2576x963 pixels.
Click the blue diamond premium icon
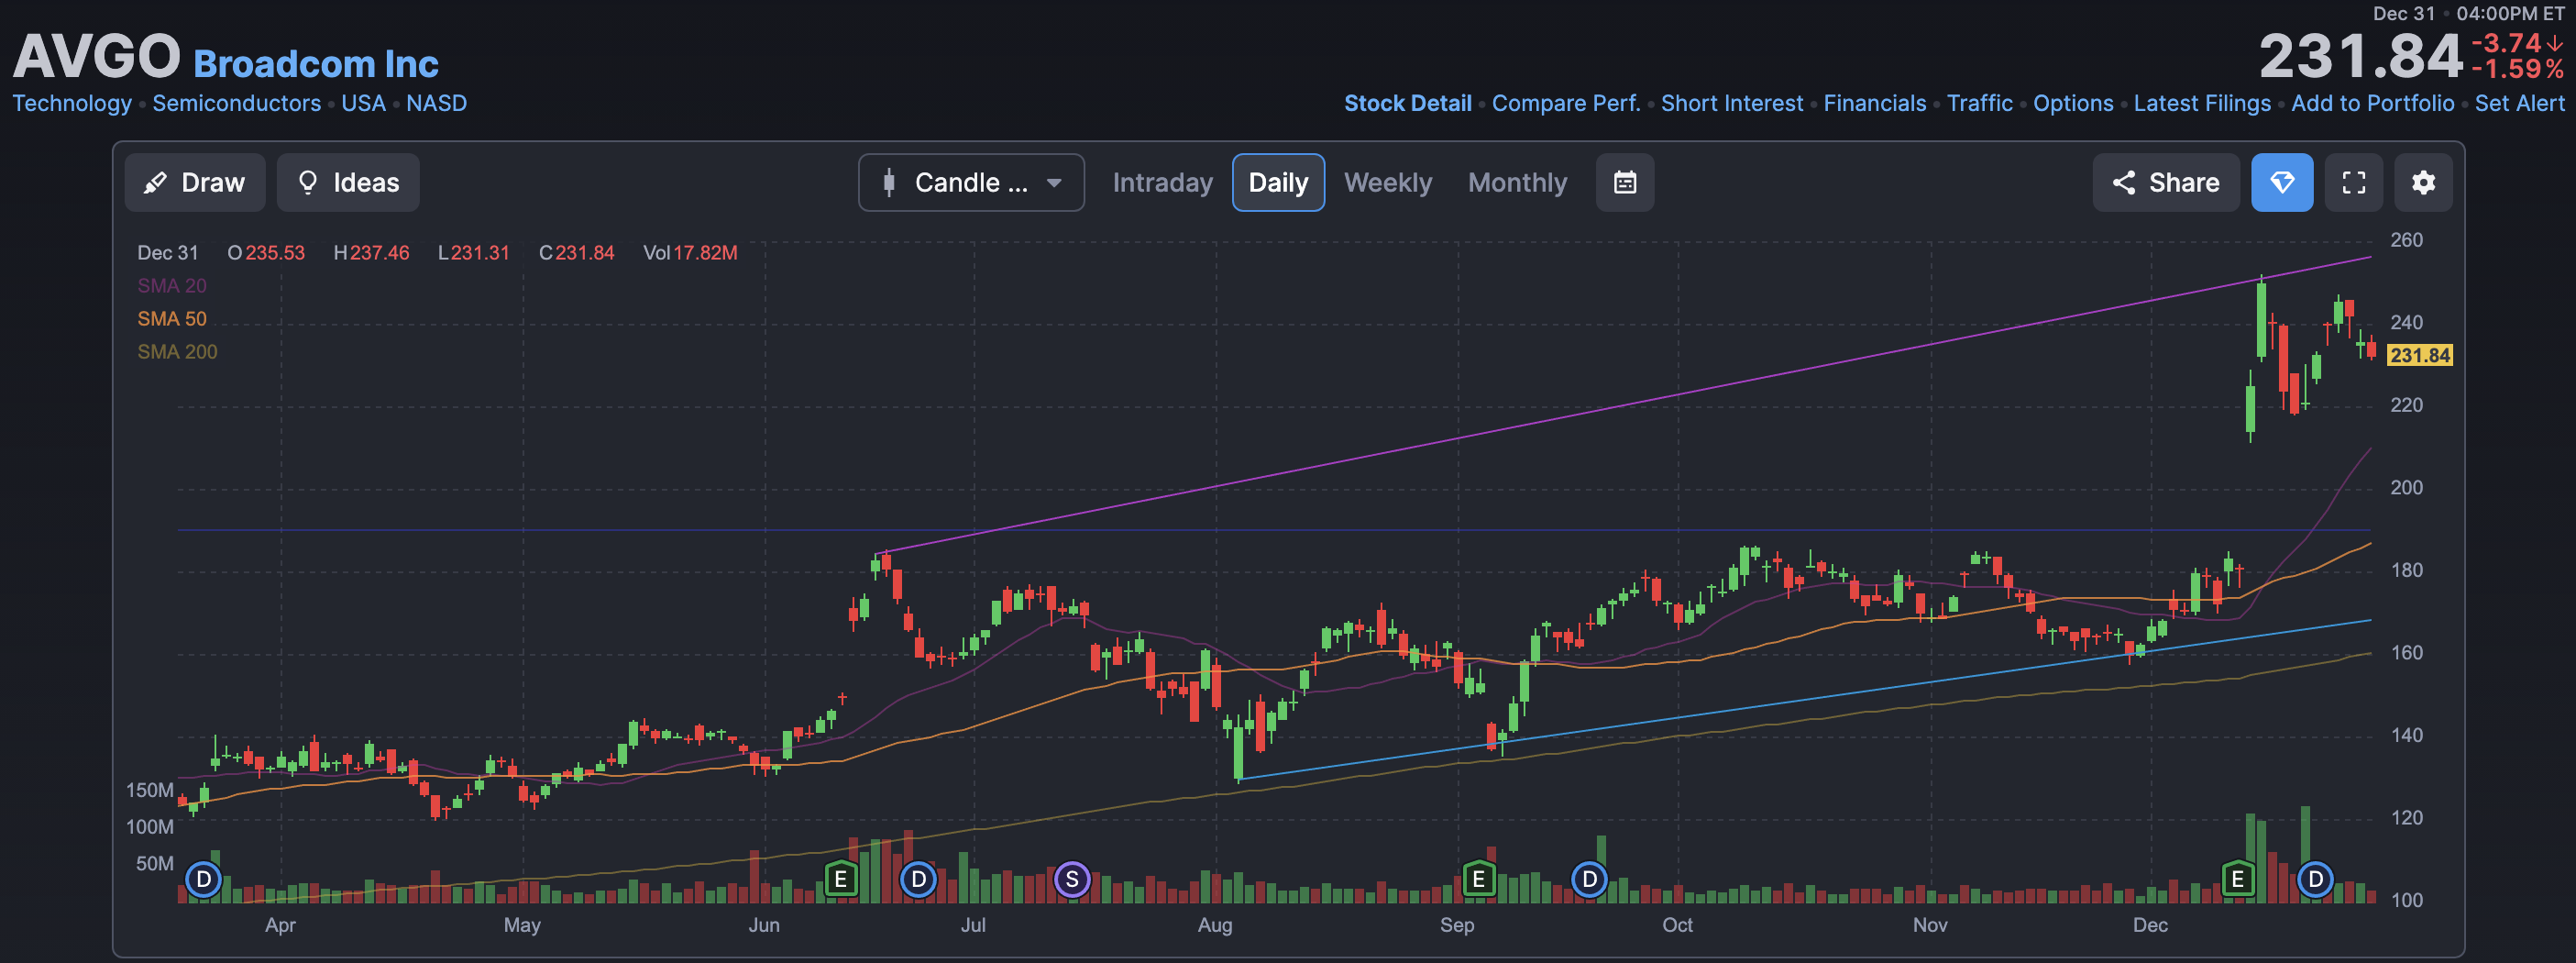2282,182
